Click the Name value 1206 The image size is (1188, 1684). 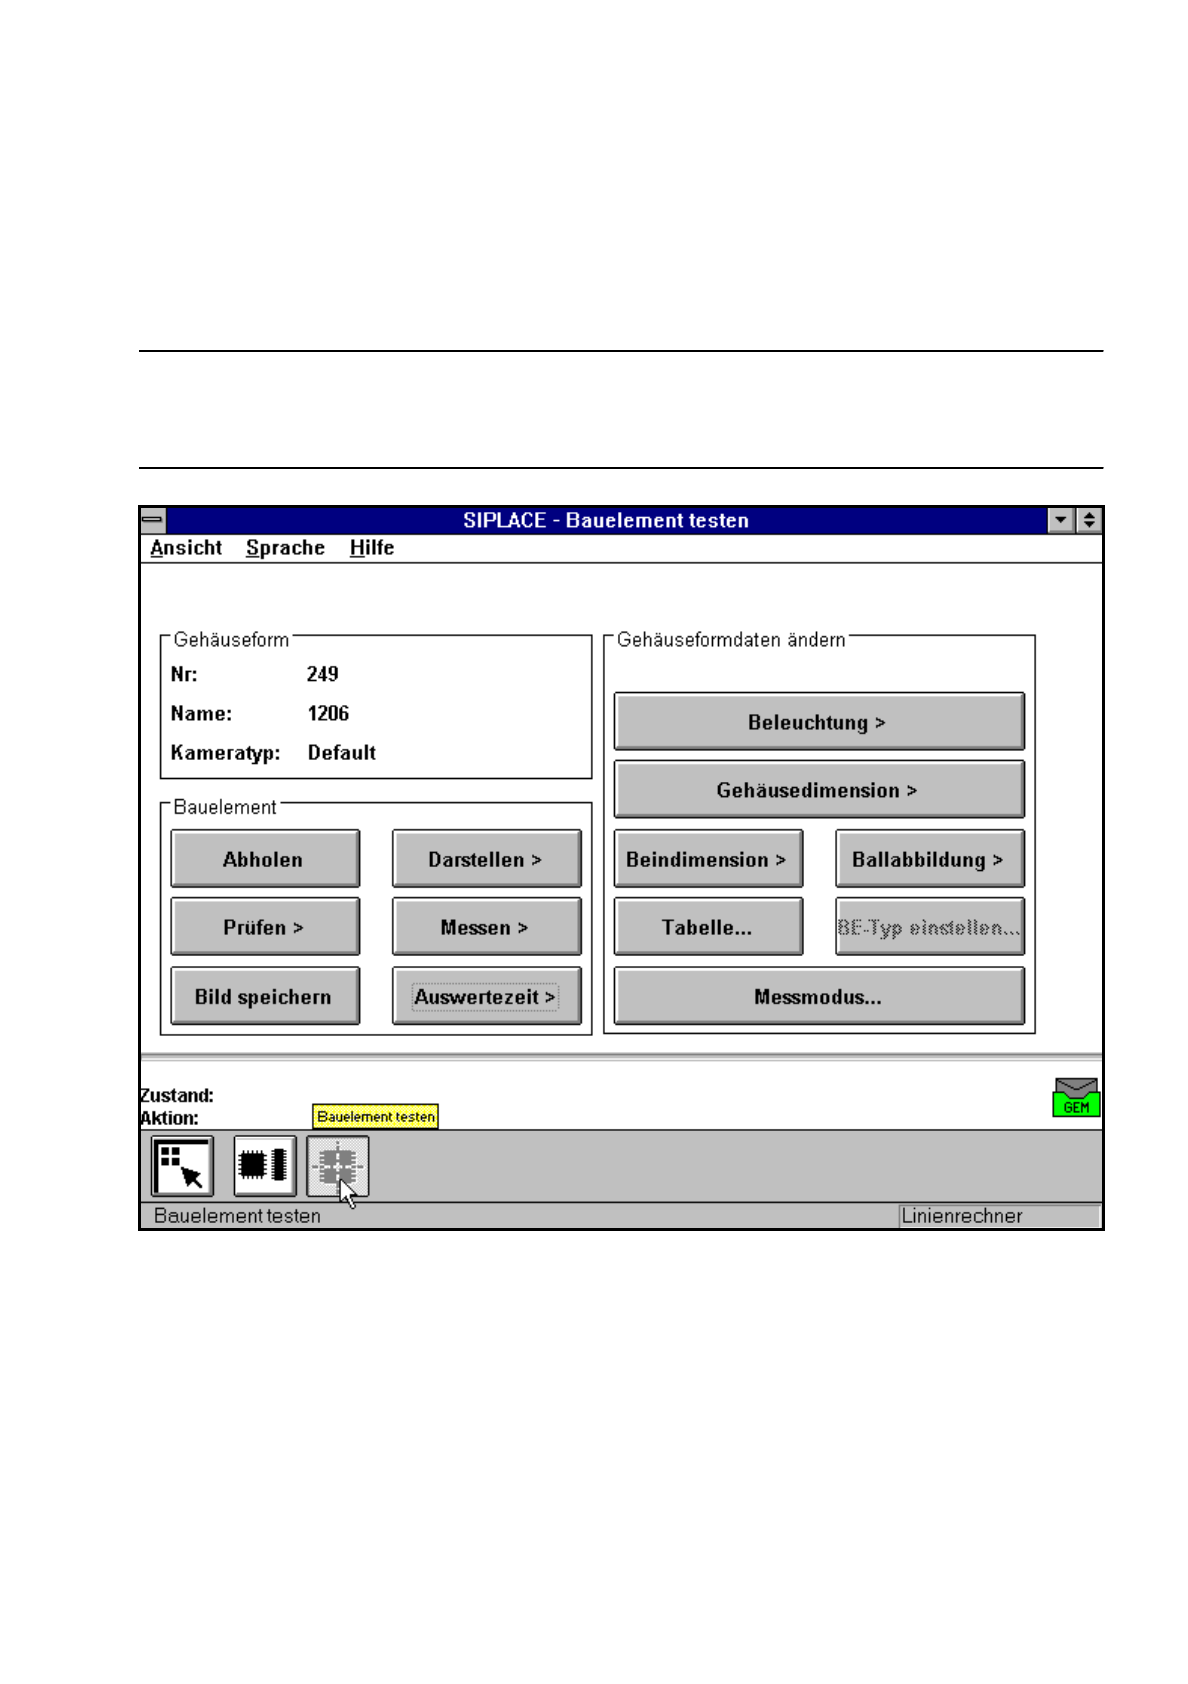tap(328, 713)
